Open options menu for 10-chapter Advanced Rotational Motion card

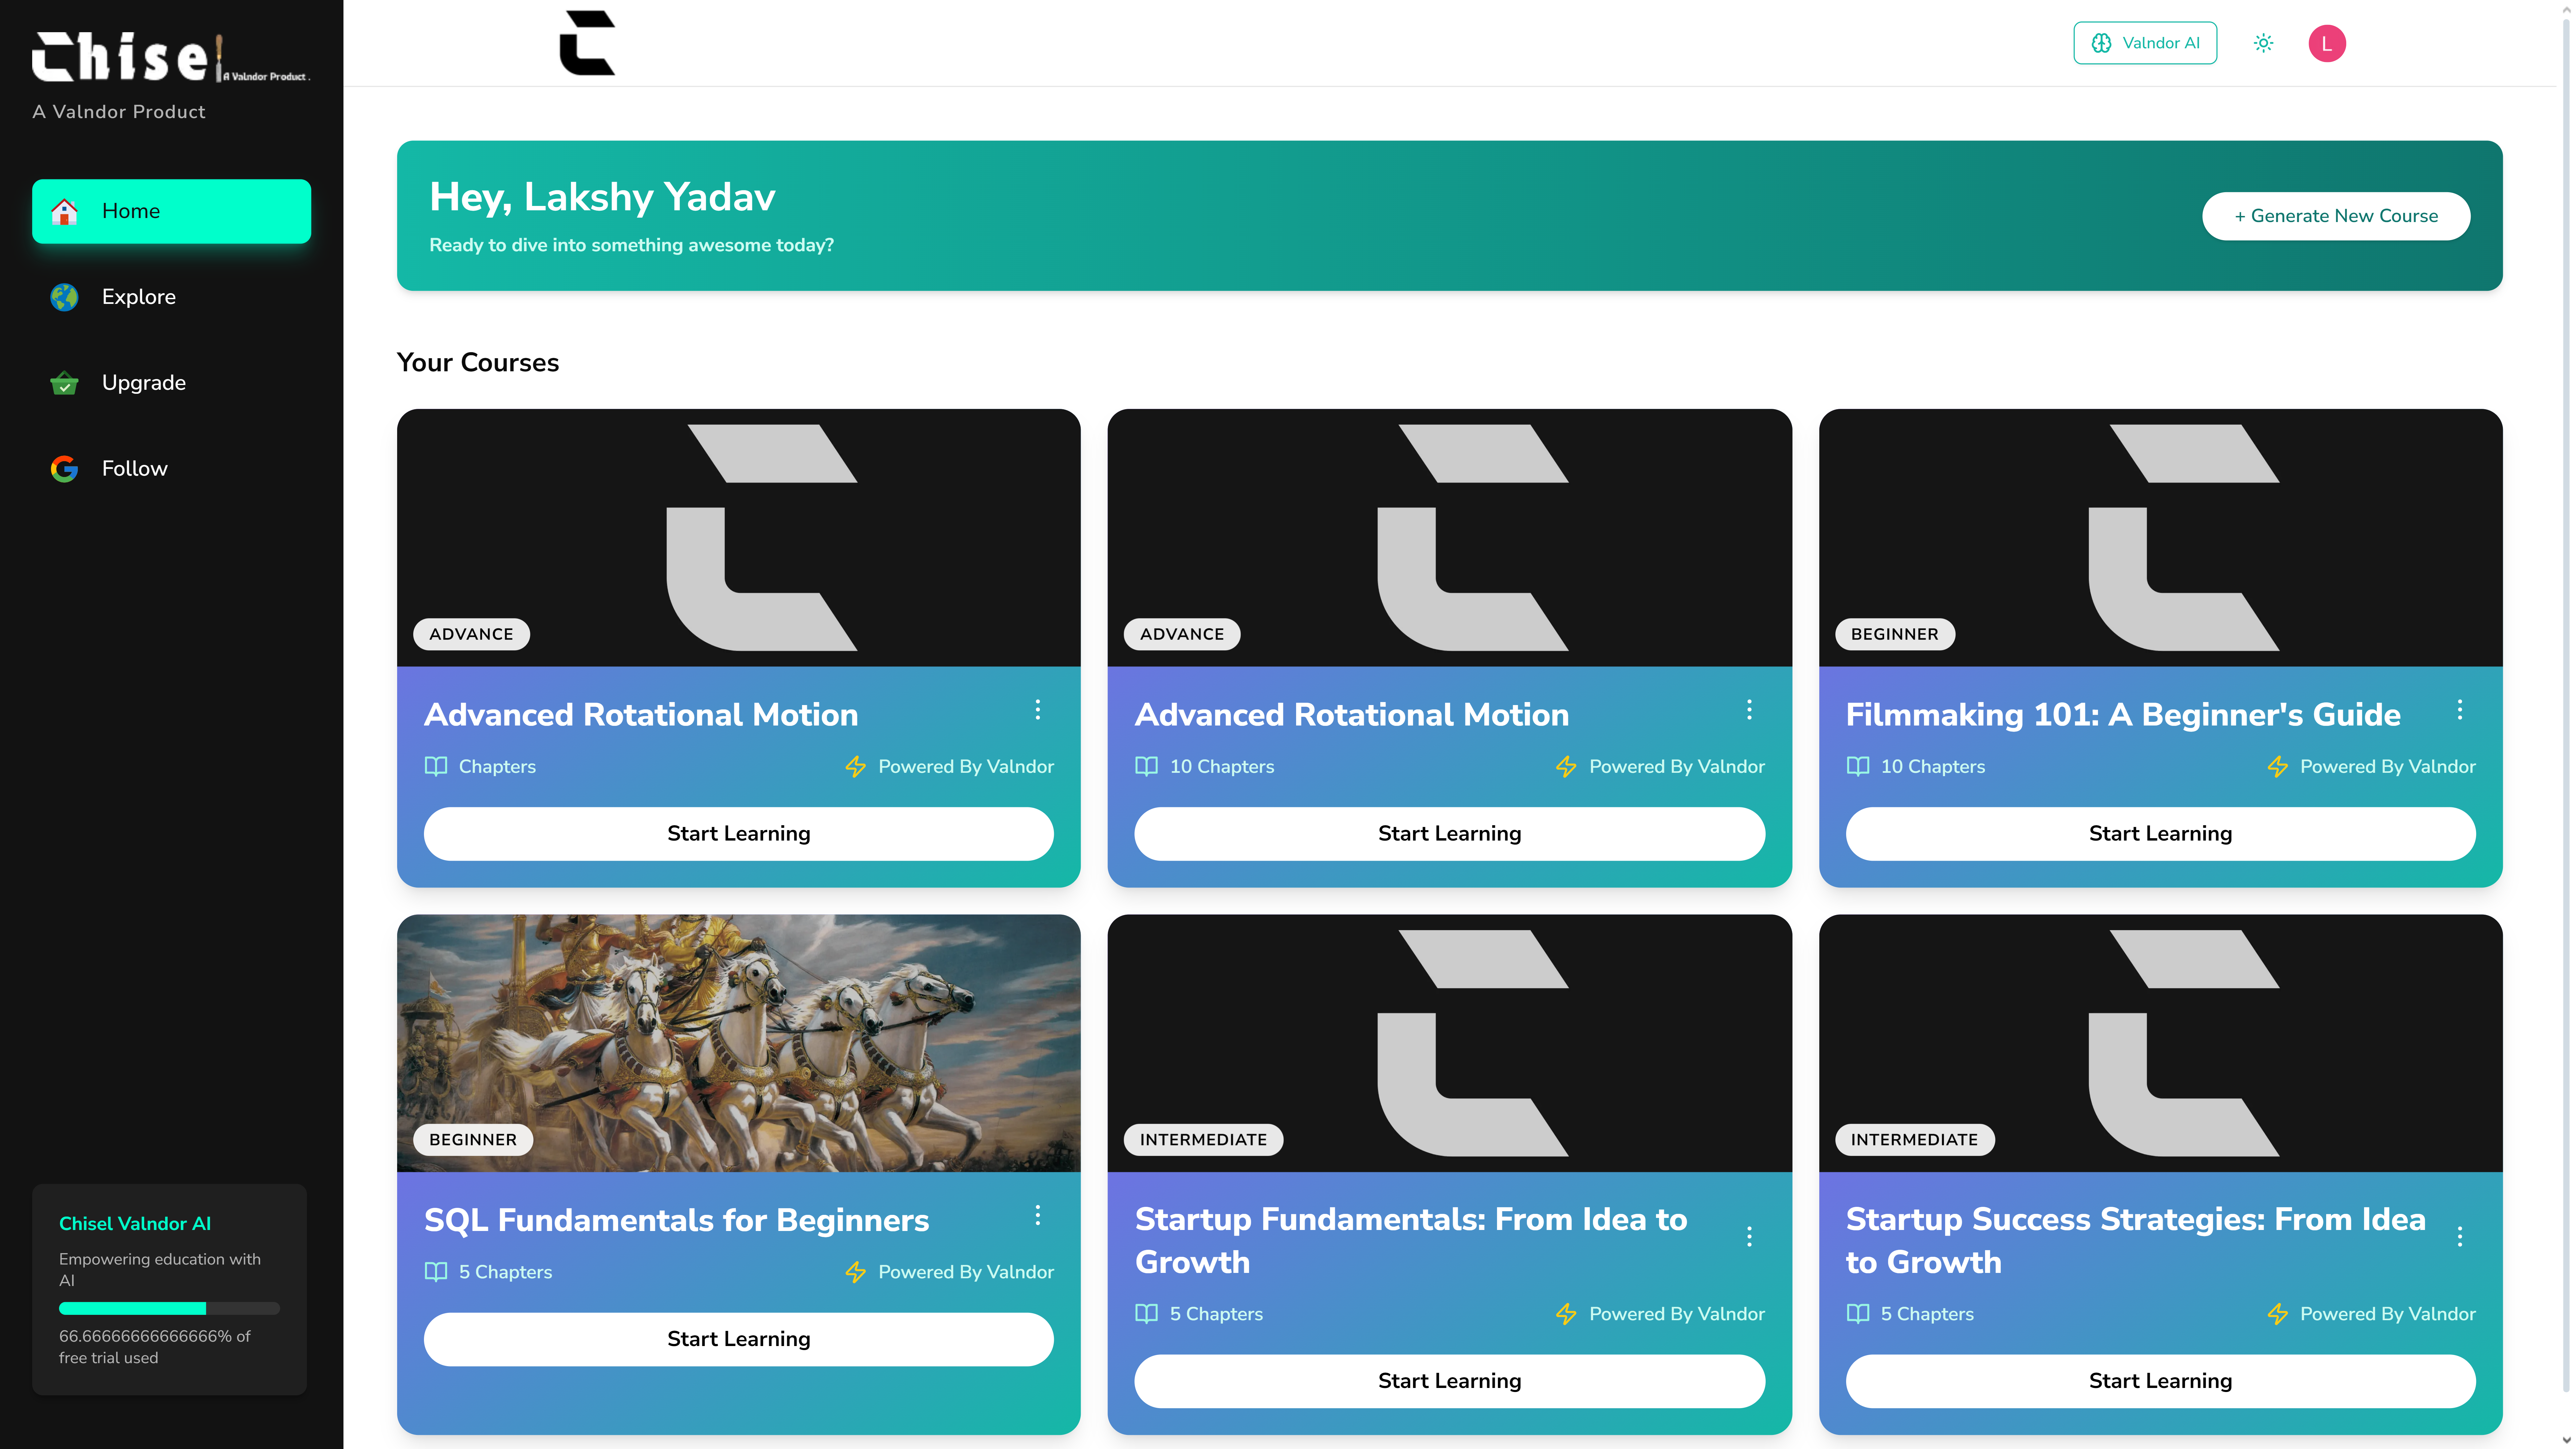pyautogui.click(x=1749, y=710)
